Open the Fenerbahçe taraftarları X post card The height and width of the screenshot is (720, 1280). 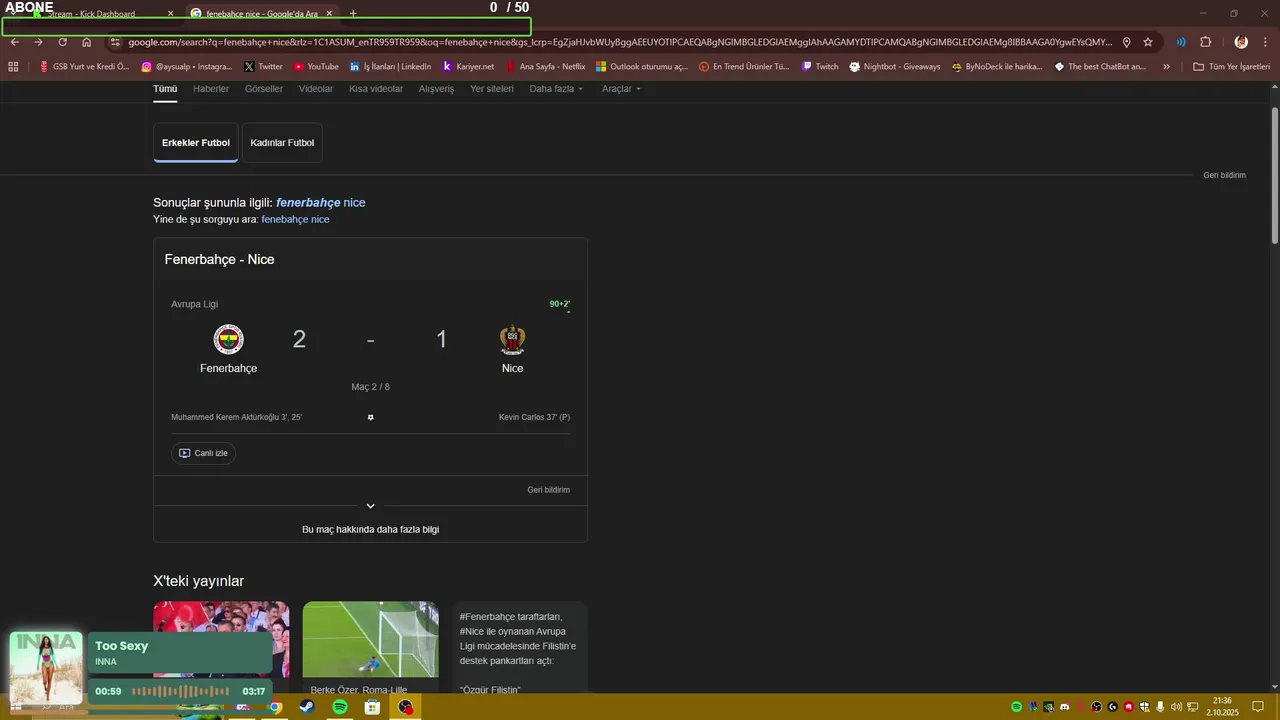pos(519,647)
